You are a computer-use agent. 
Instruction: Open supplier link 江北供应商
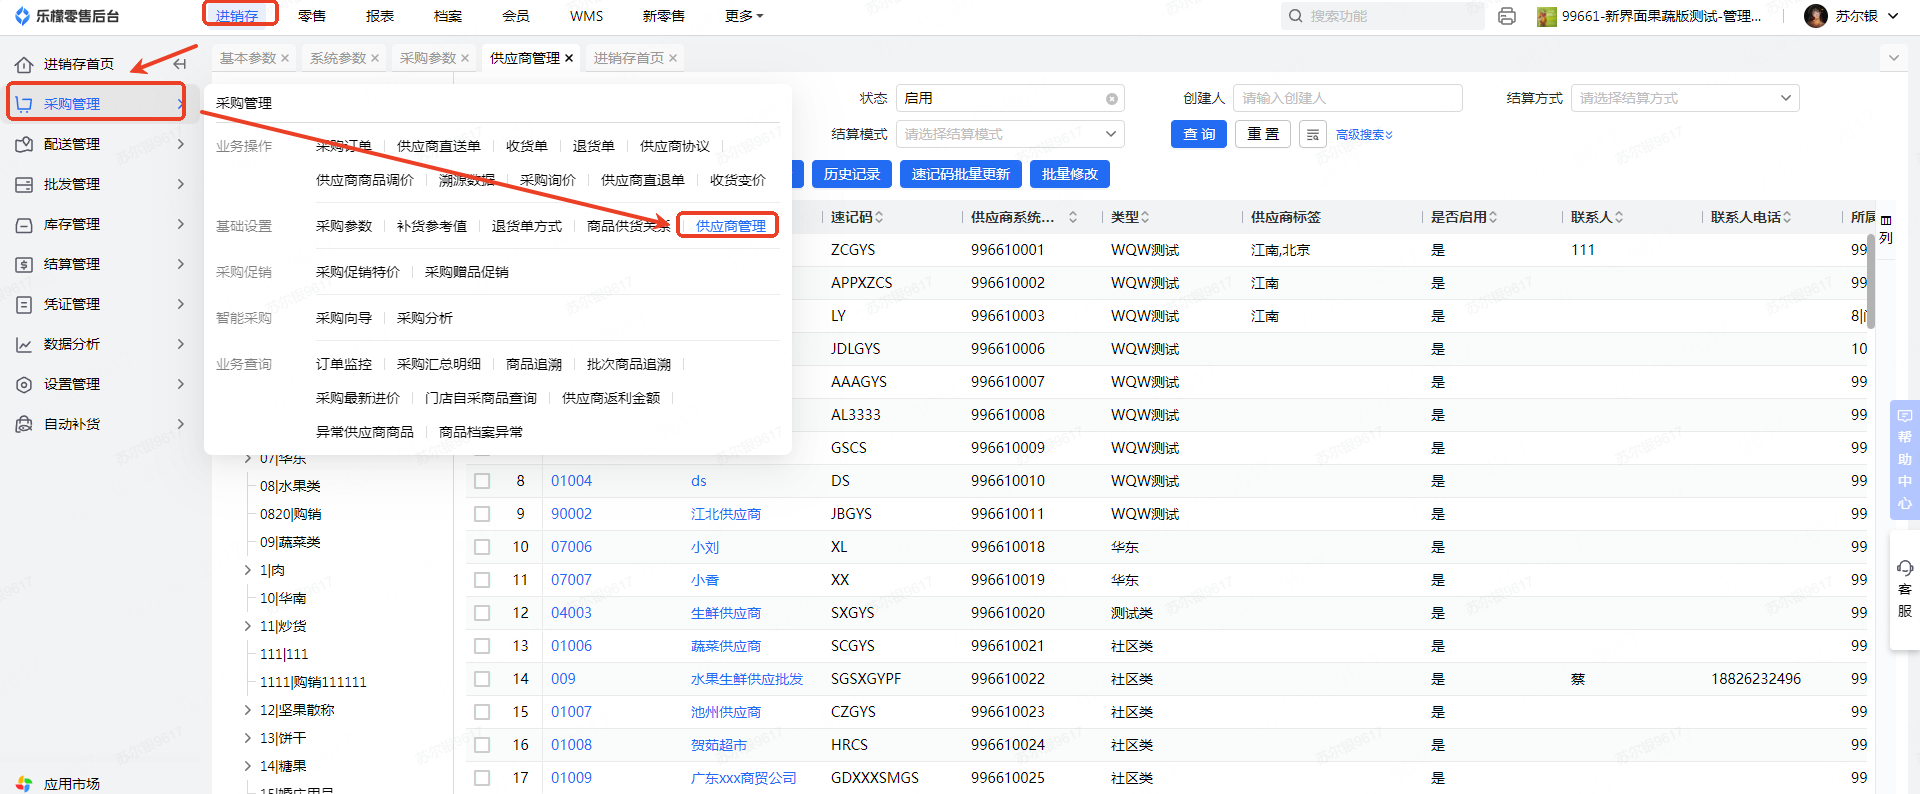(x=725, y=514)
